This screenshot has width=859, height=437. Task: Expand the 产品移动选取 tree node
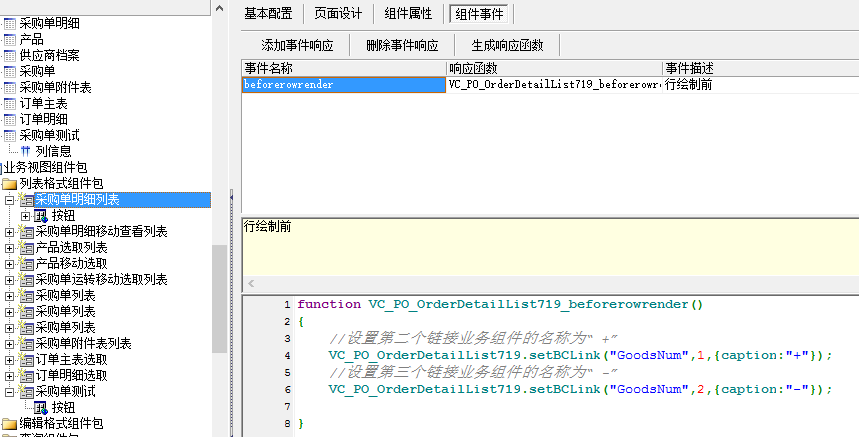[9, 263]
